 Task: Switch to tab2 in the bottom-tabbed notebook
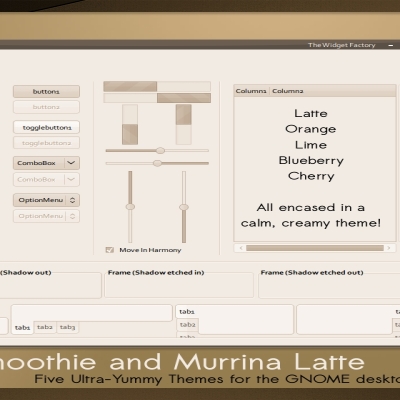[45, 327]
